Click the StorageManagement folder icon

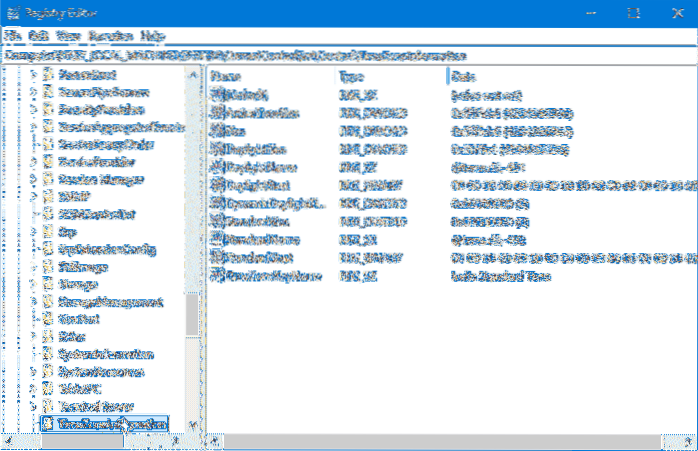point(49,303)
